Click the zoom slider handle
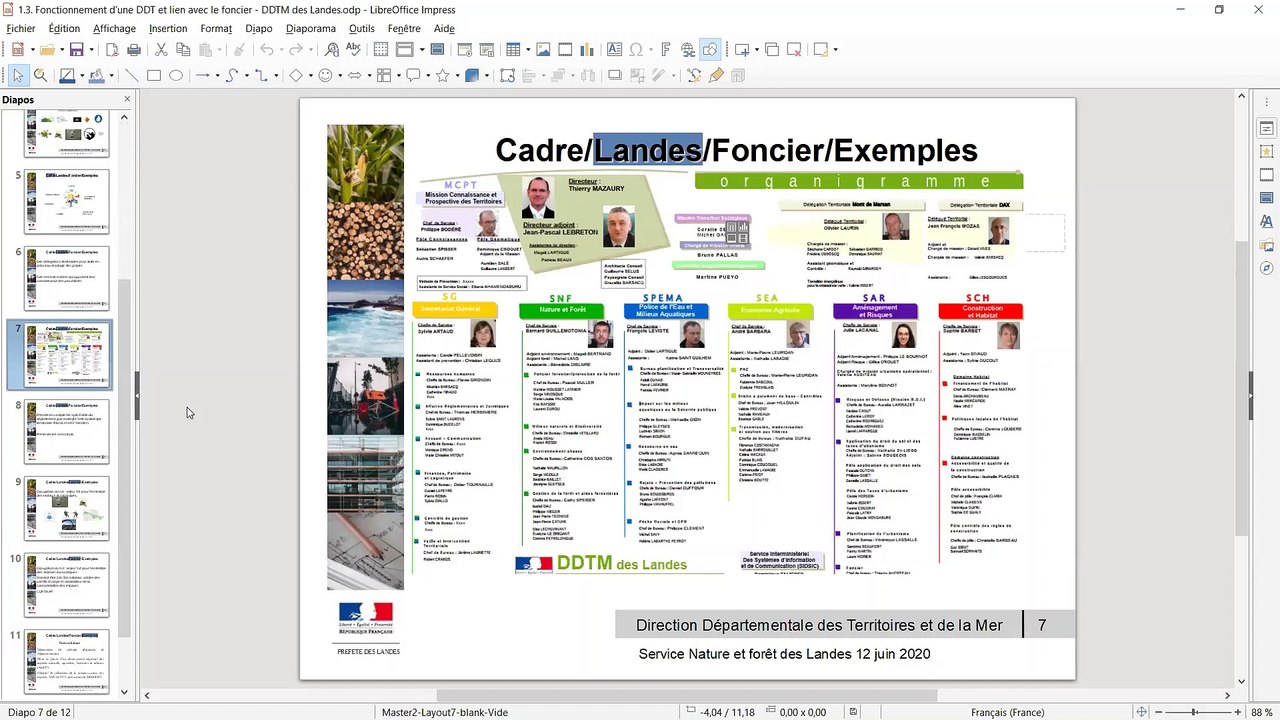This screenshot has height=720, width=1280. 1194,712
